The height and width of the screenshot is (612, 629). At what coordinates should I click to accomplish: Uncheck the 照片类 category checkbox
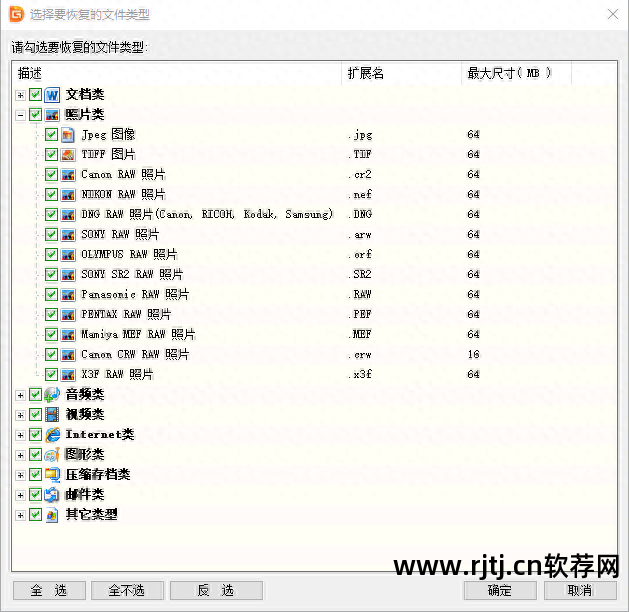35,115
